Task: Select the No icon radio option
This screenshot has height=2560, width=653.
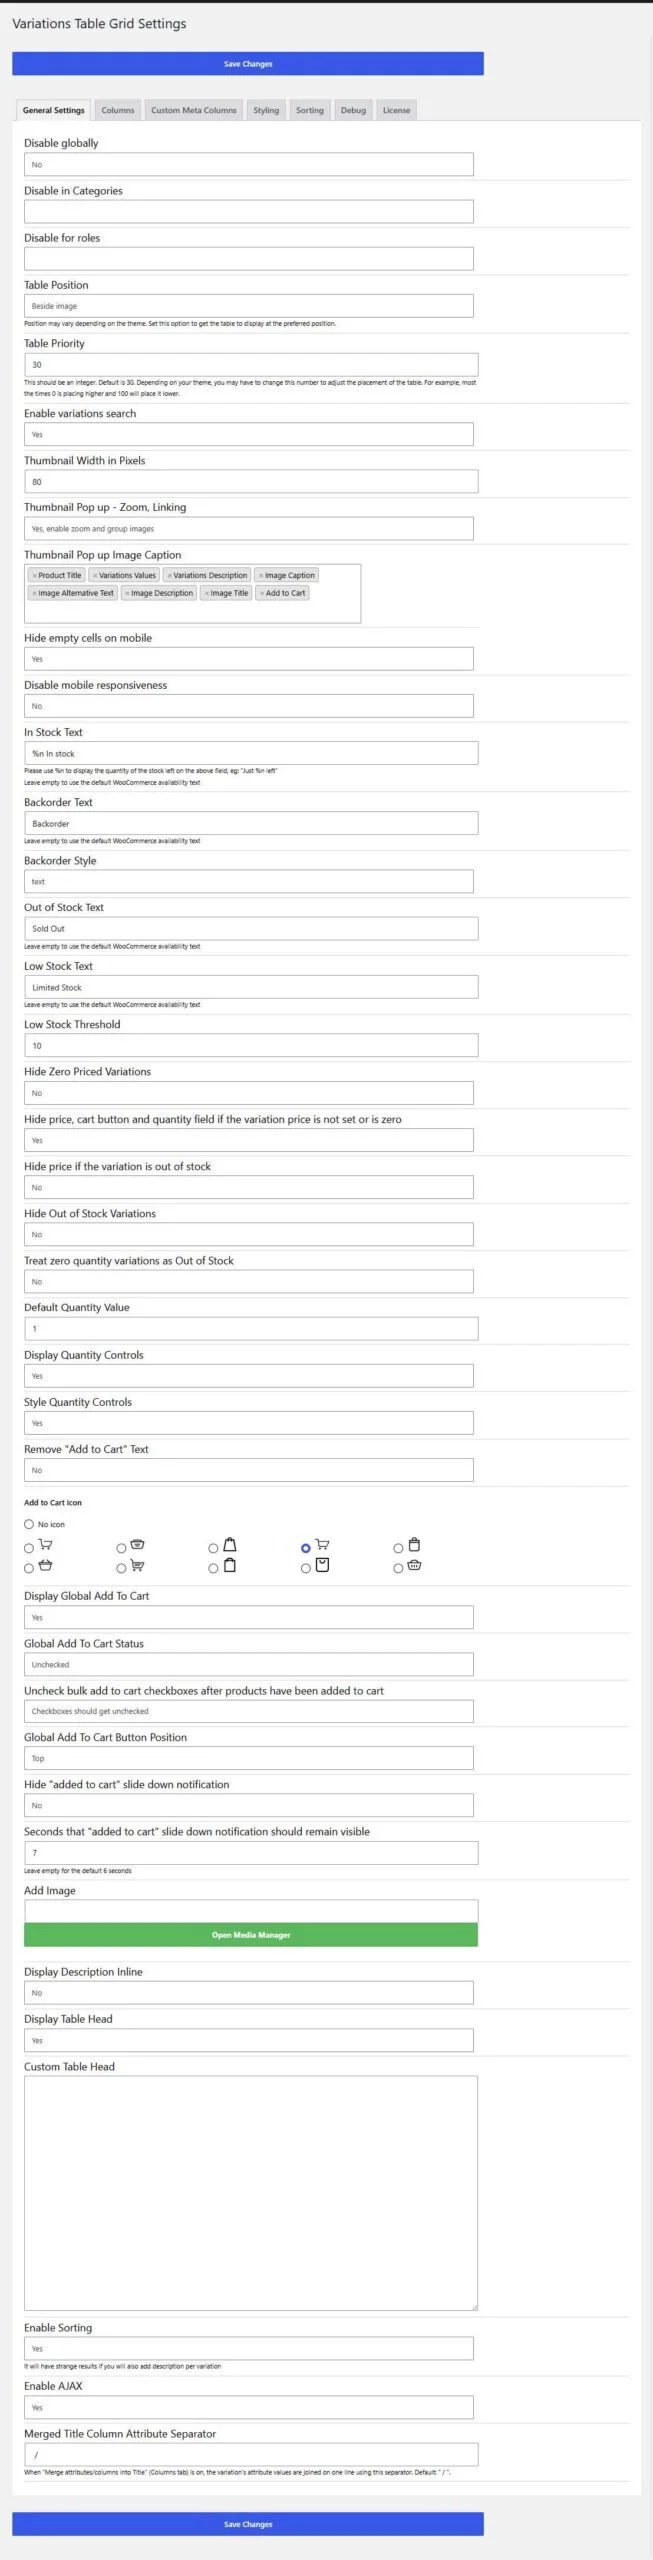Action: pos(29,1524)
